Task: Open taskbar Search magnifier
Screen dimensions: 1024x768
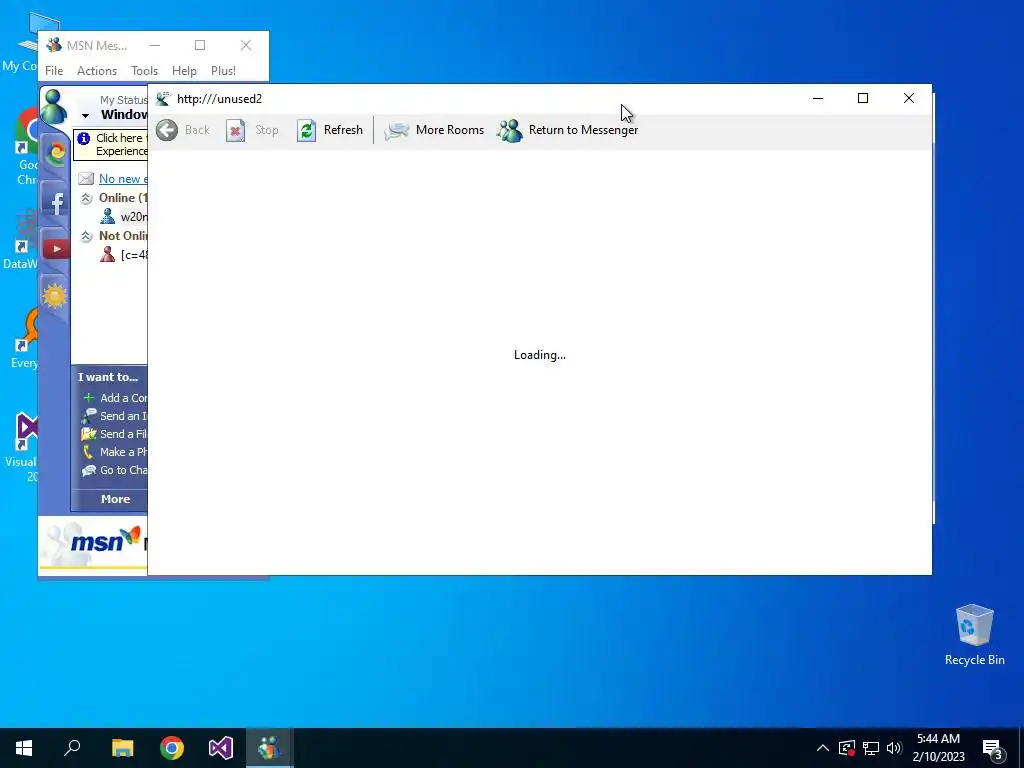Action: tap(72, 748)
